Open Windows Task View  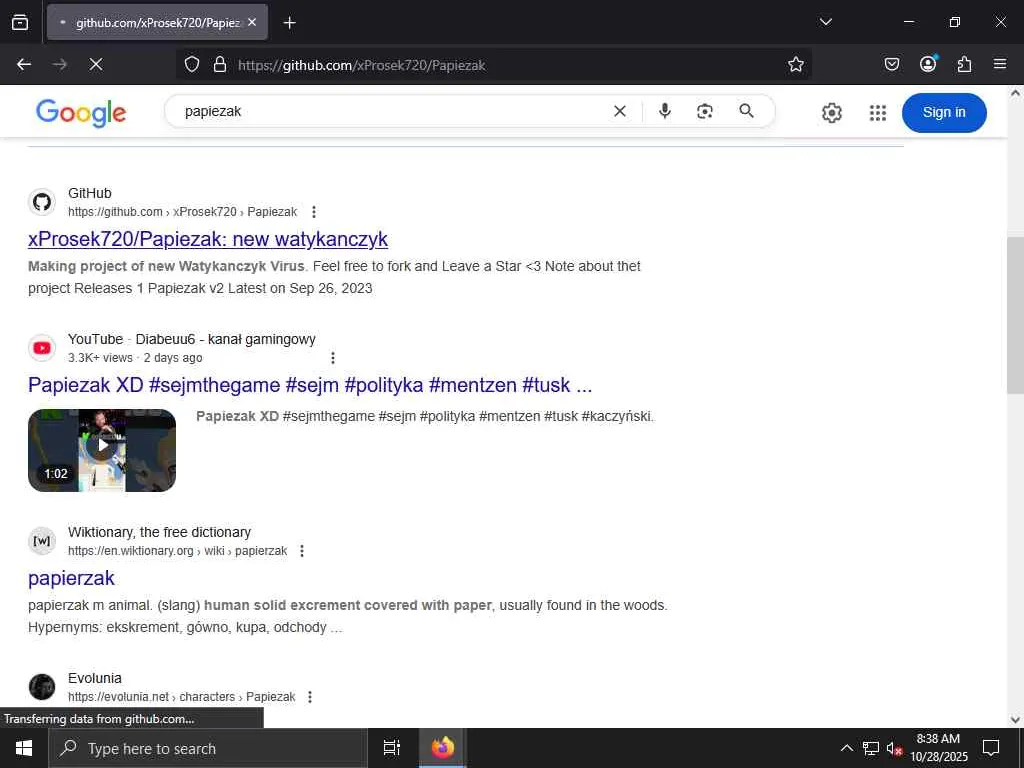pyautogui.click(x=392, y=748)
